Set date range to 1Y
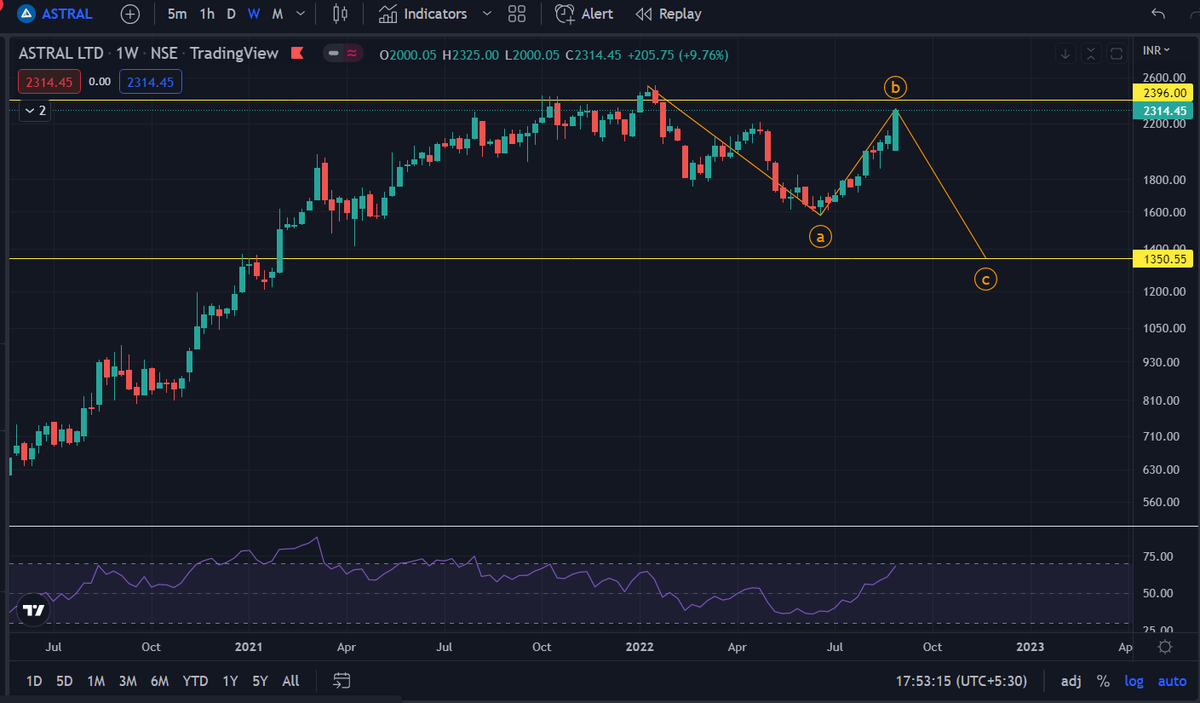This screenshot has height=703, width=1200. (x=230, y=681)
